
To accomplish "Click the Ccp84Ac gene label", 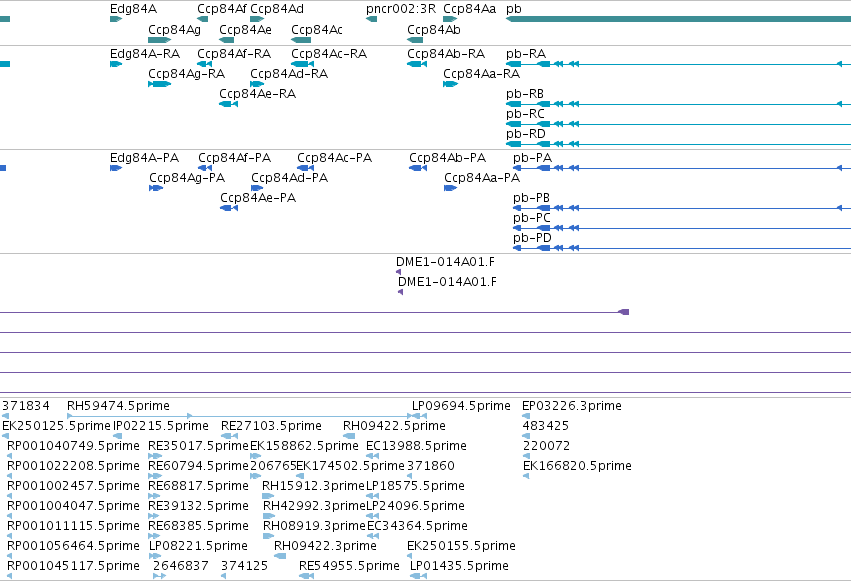I will pyautogui.click(x=316, y=30).
